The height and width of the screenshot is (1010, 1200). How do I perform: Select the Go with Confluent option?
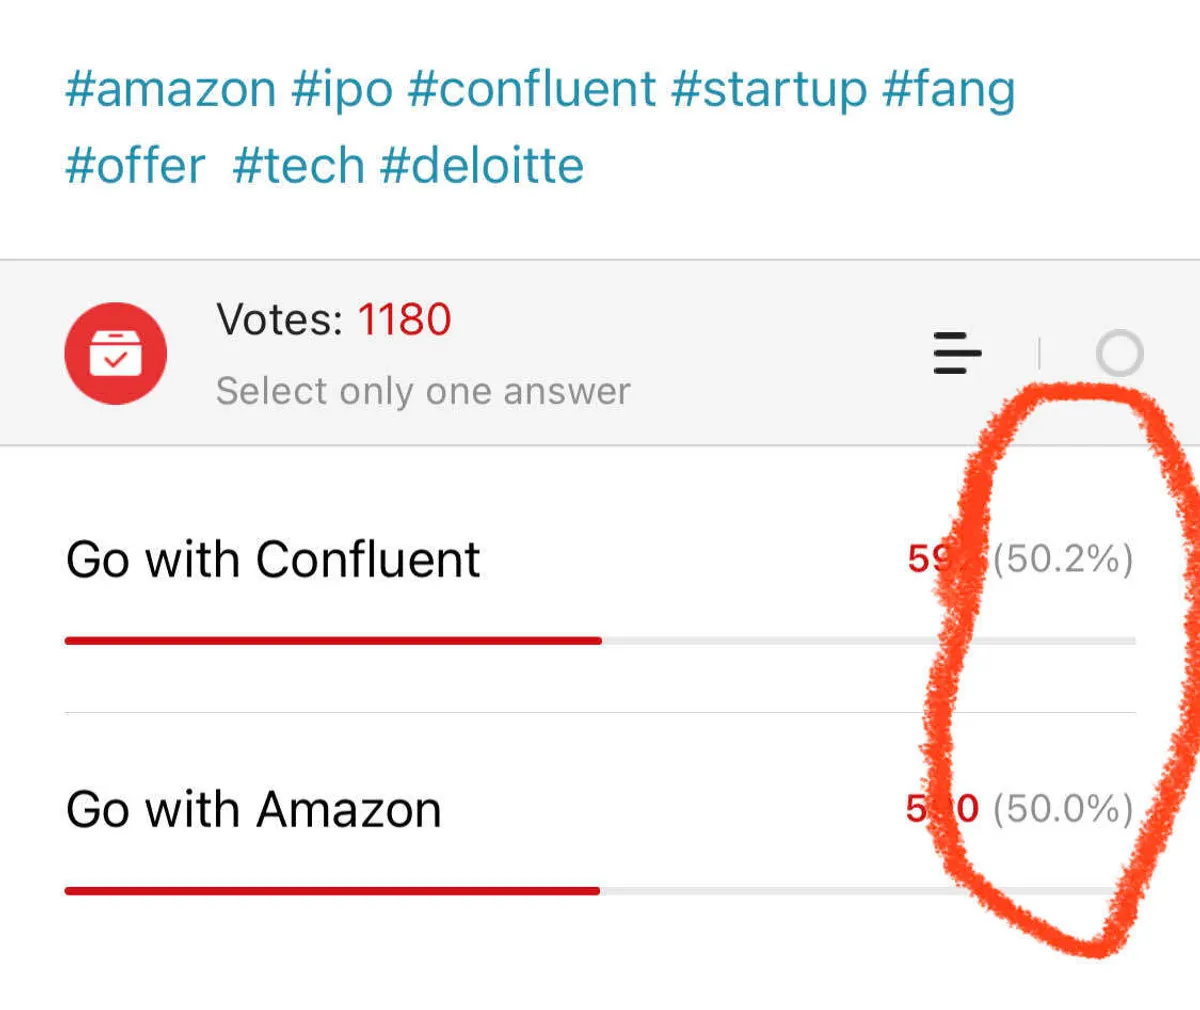click(273, 559)
